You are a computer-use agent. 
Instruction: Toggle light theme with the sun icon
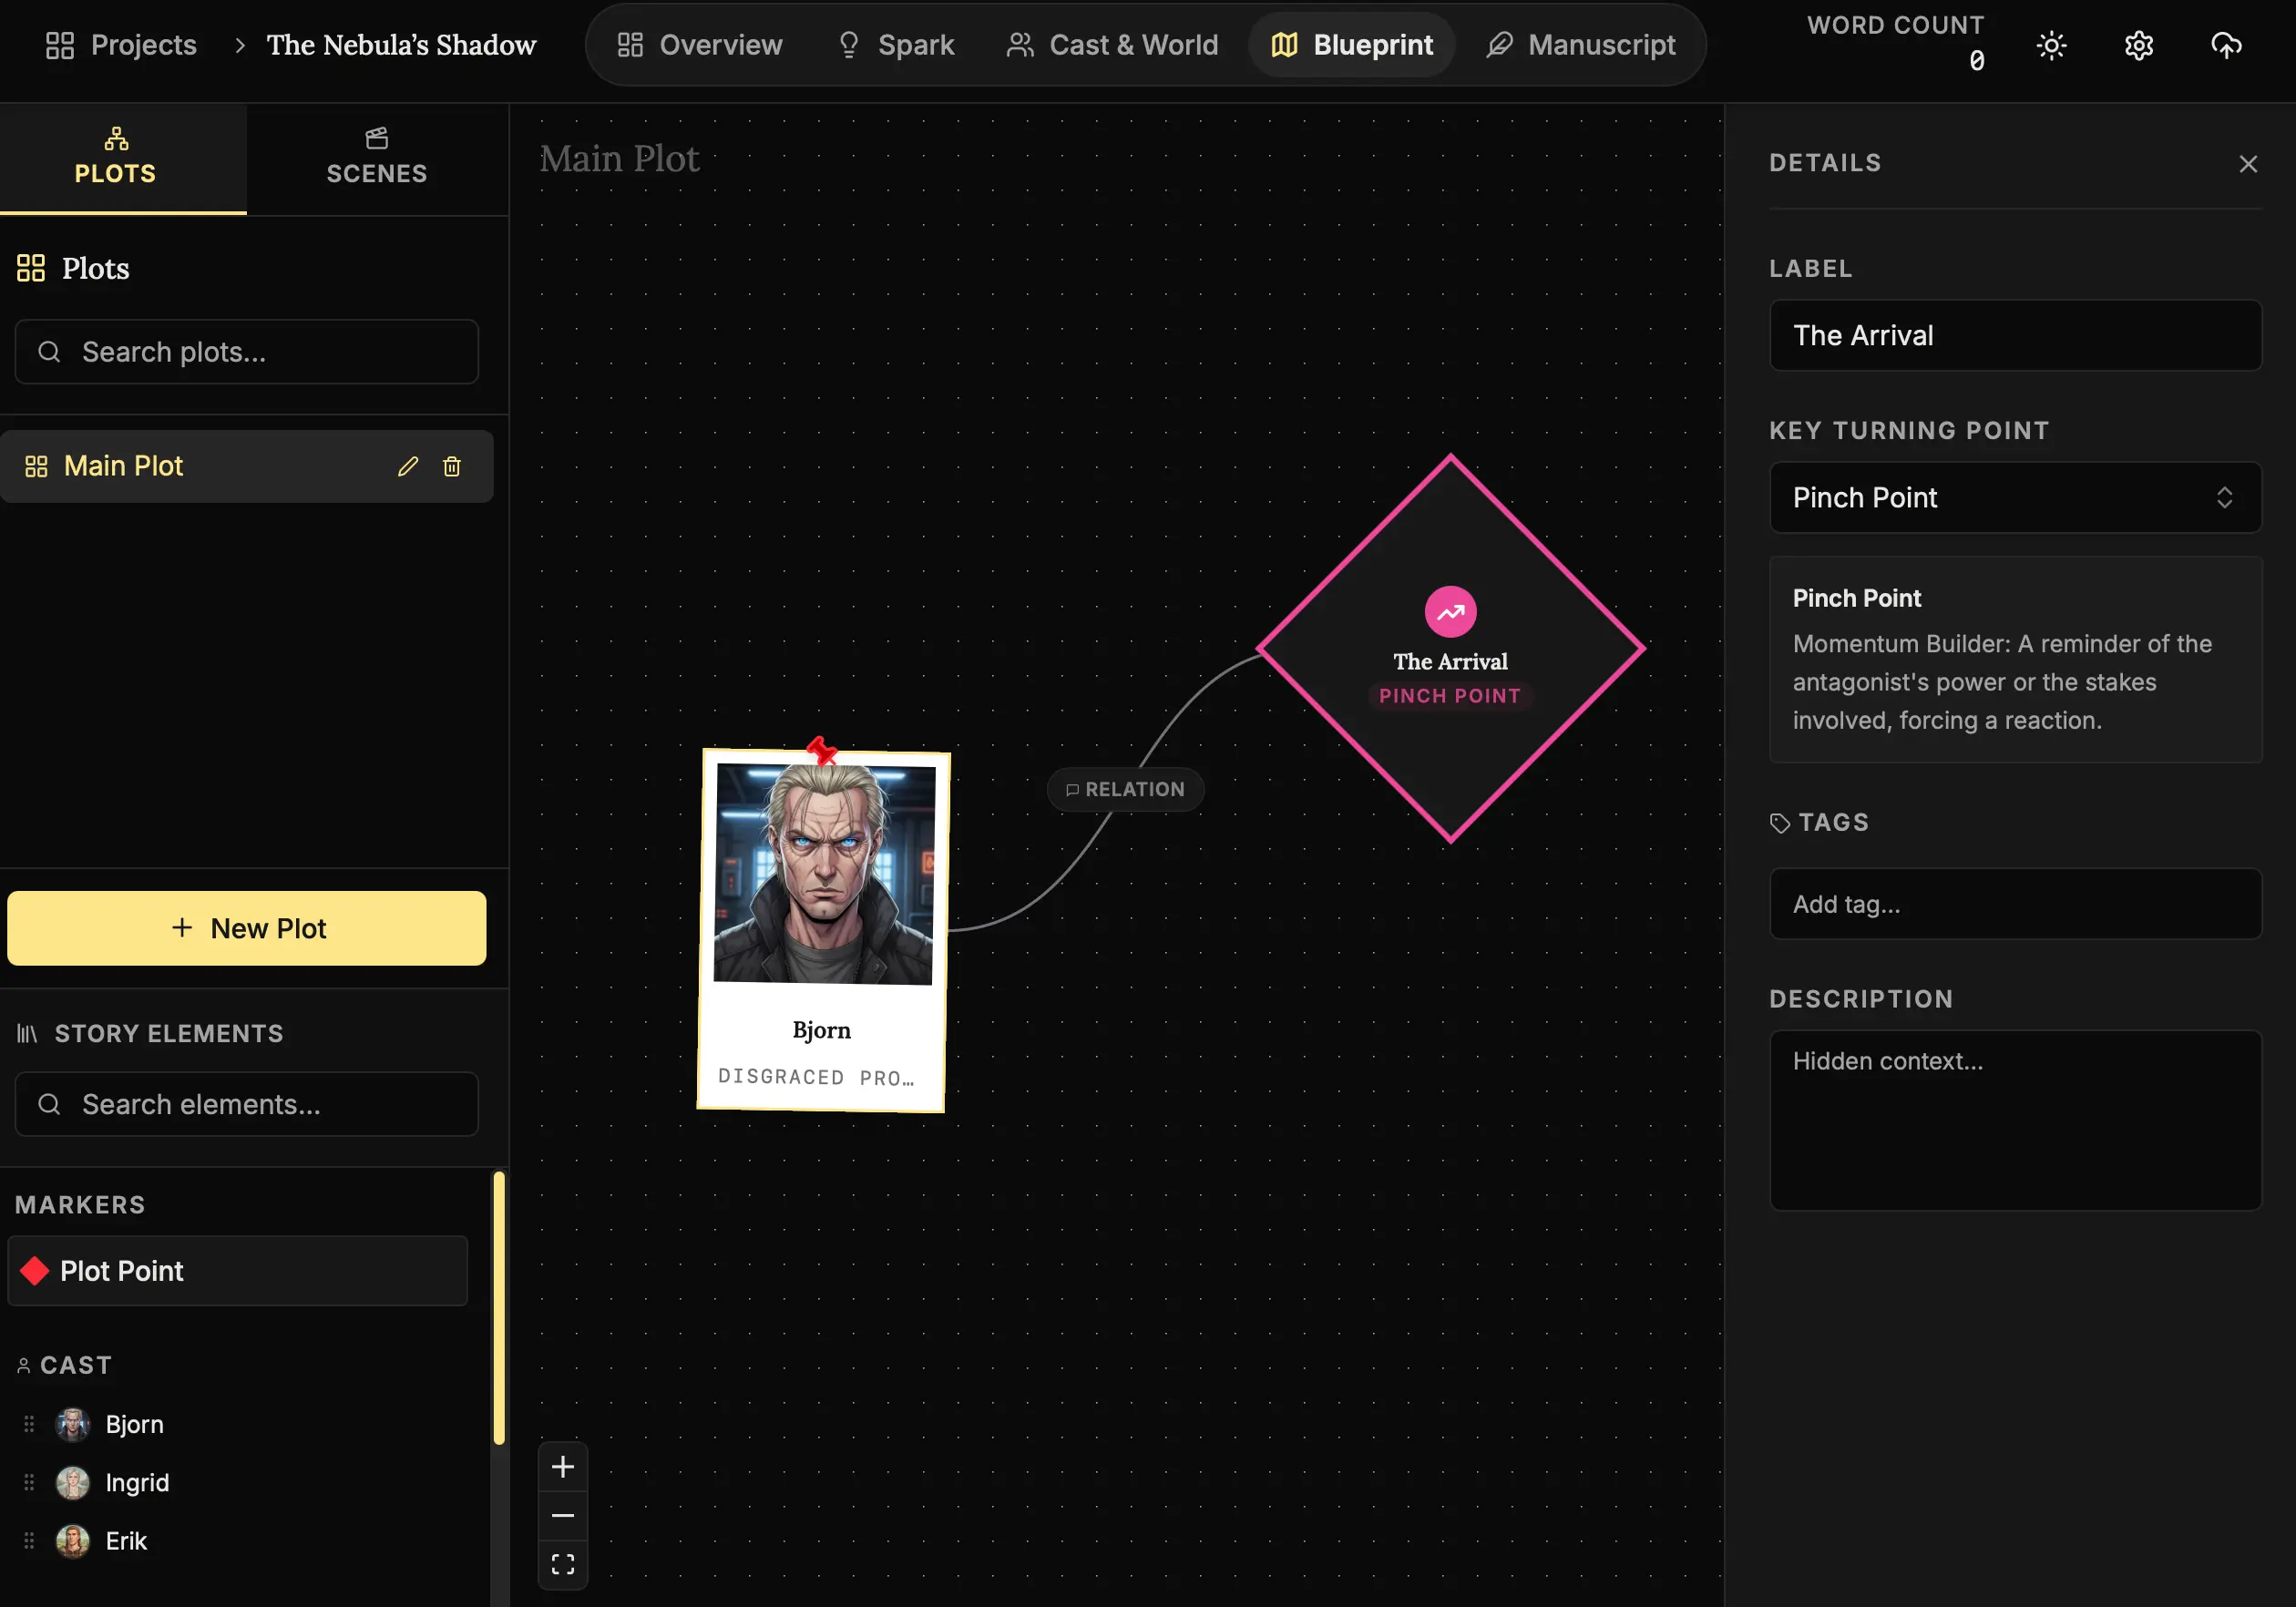(x=2051, y=45)
